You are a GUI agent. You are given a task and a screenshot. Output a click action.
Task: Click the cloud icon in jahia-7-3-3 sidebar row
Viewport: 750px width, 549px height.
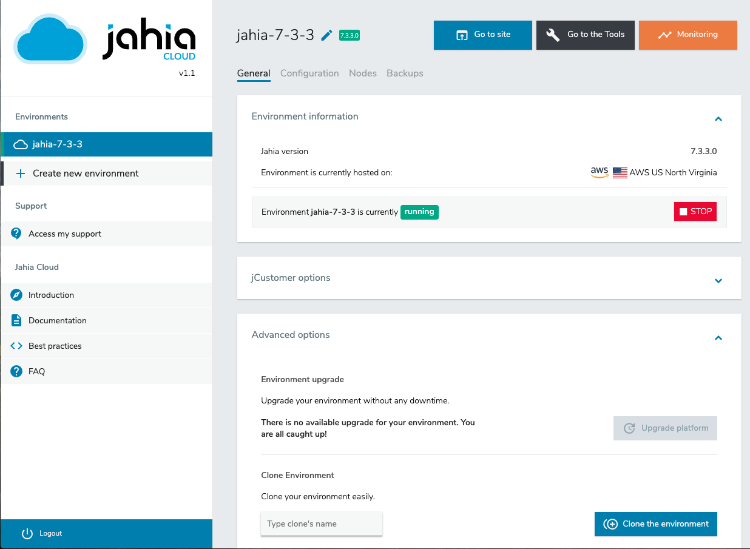click(x=21, y=144)
